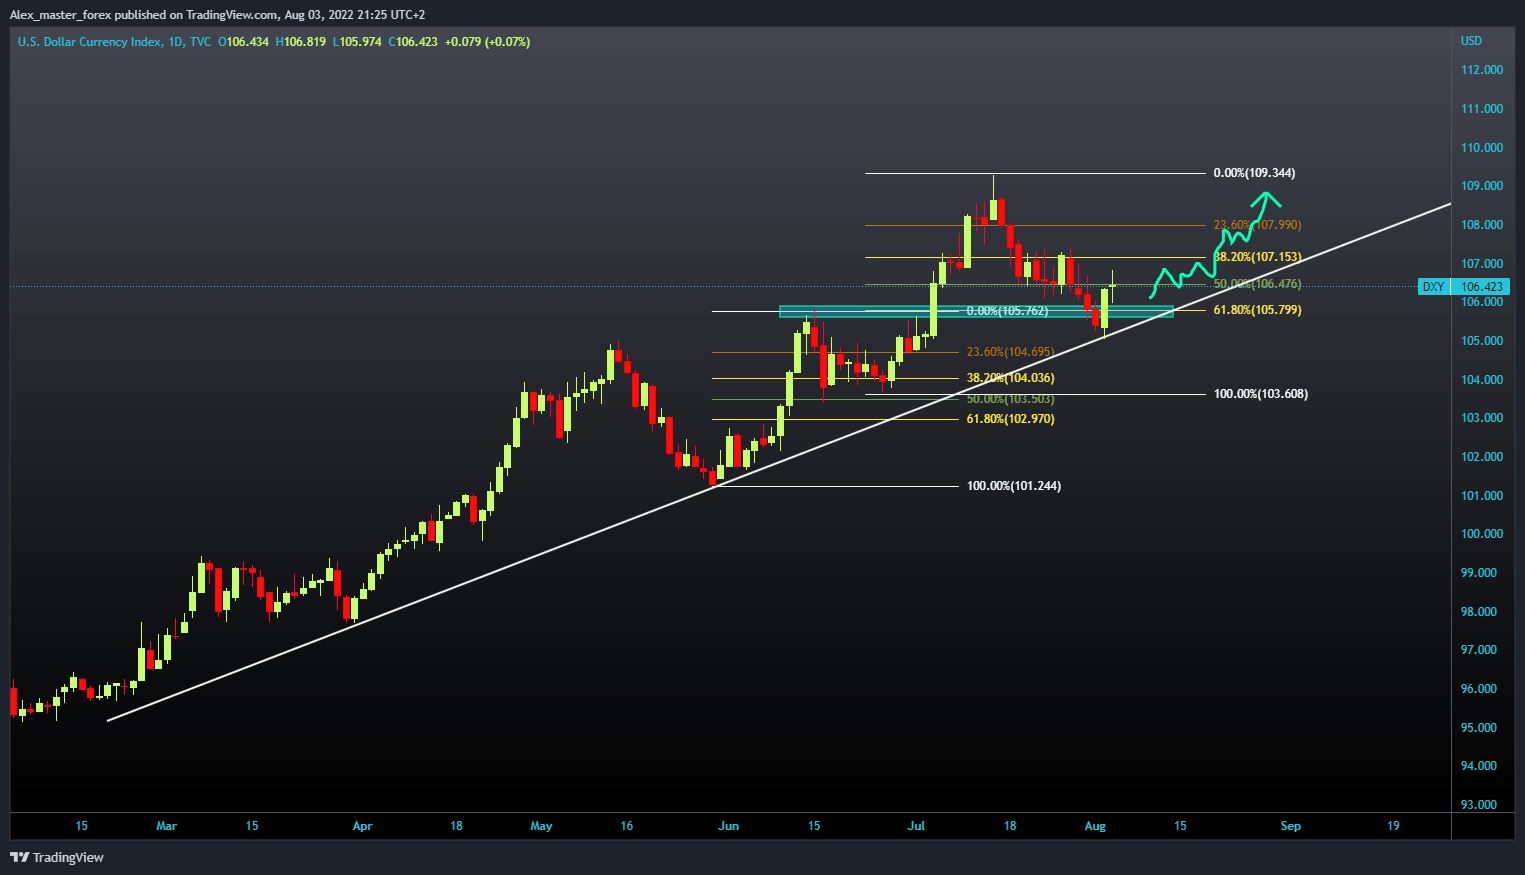Click the 0.00%(109.344) Fibonacci label
Image resolution: width=1525 pixels, height=875 pixels.
[x=1254, y=173]
